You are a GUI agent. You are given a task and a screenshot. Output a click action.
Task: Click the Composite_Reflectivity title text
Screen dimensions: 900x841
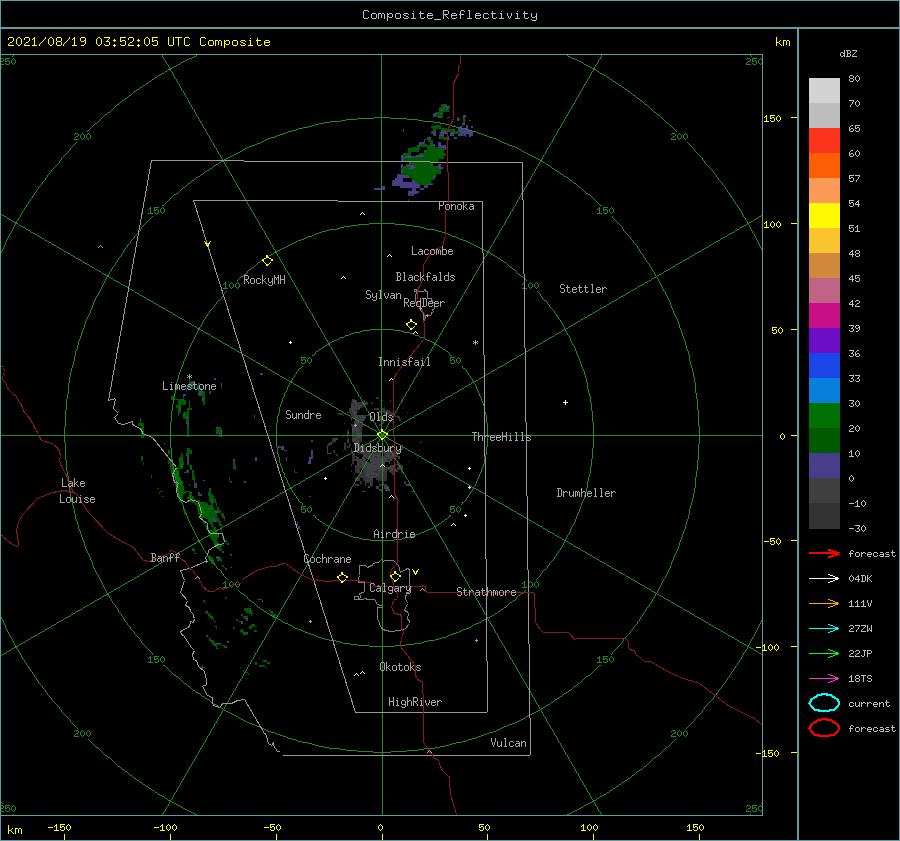(449, 15)
